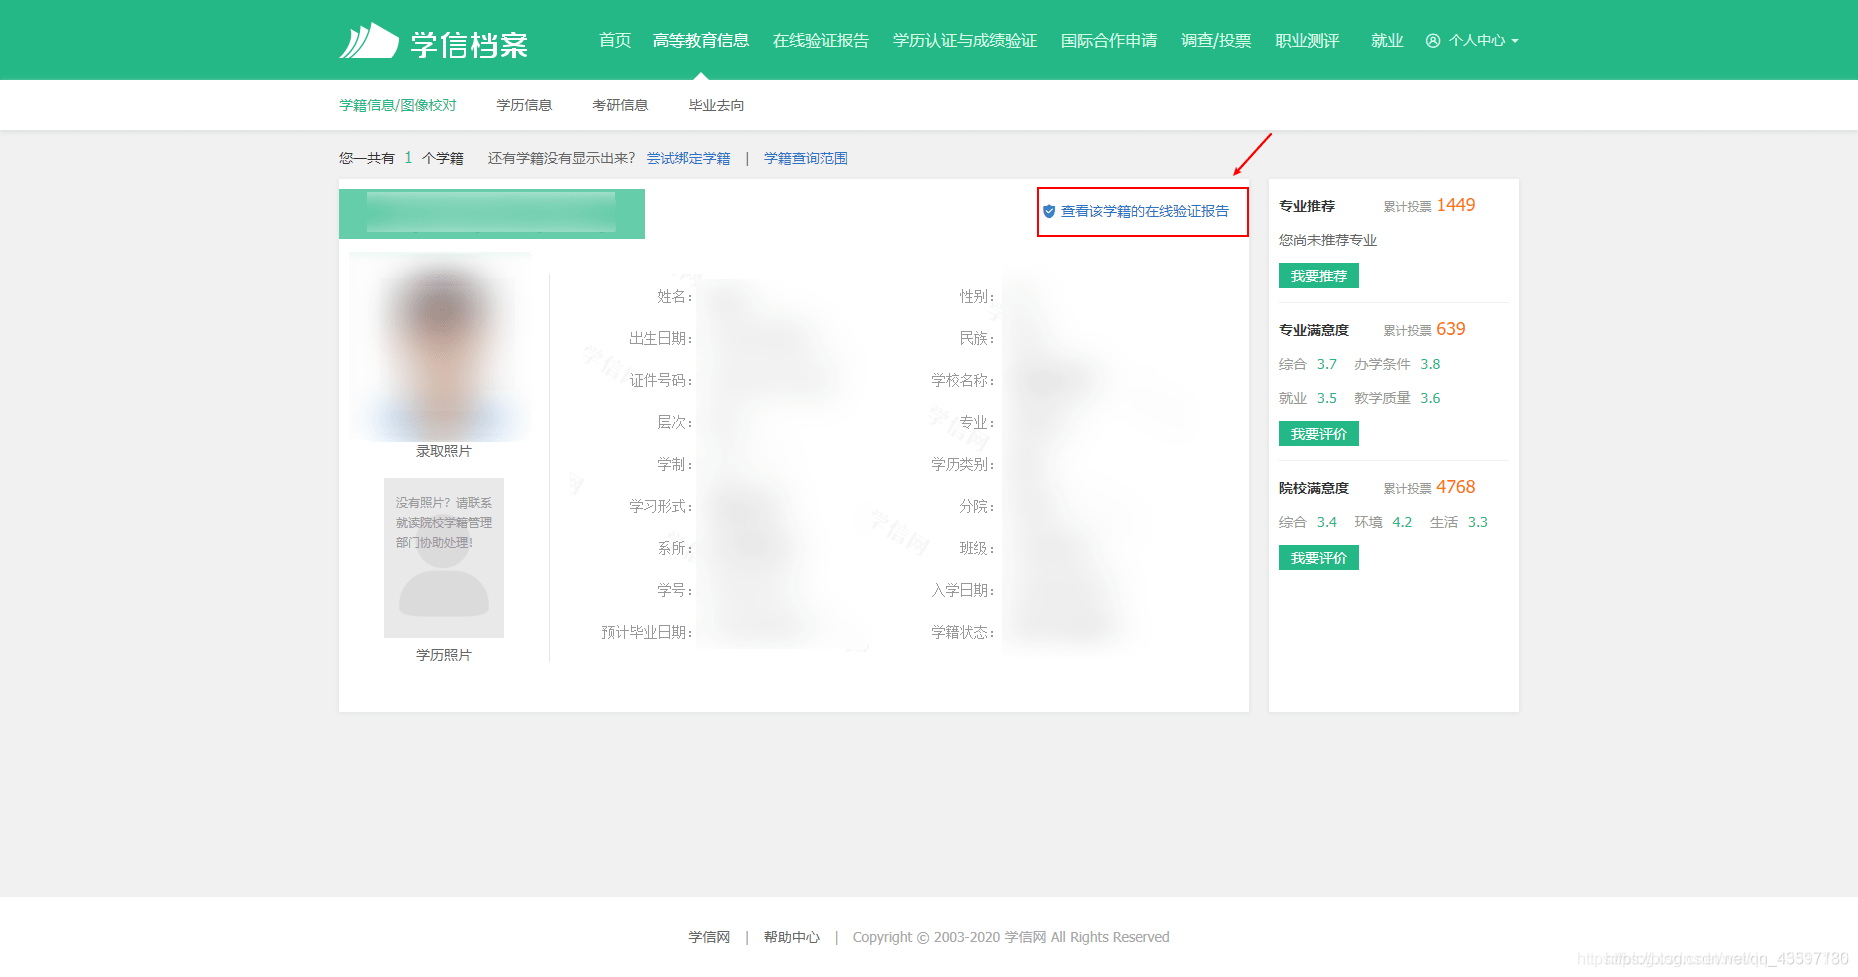
Task: Open the 国际合作申请 menu item
Action: click(1108, 41)
